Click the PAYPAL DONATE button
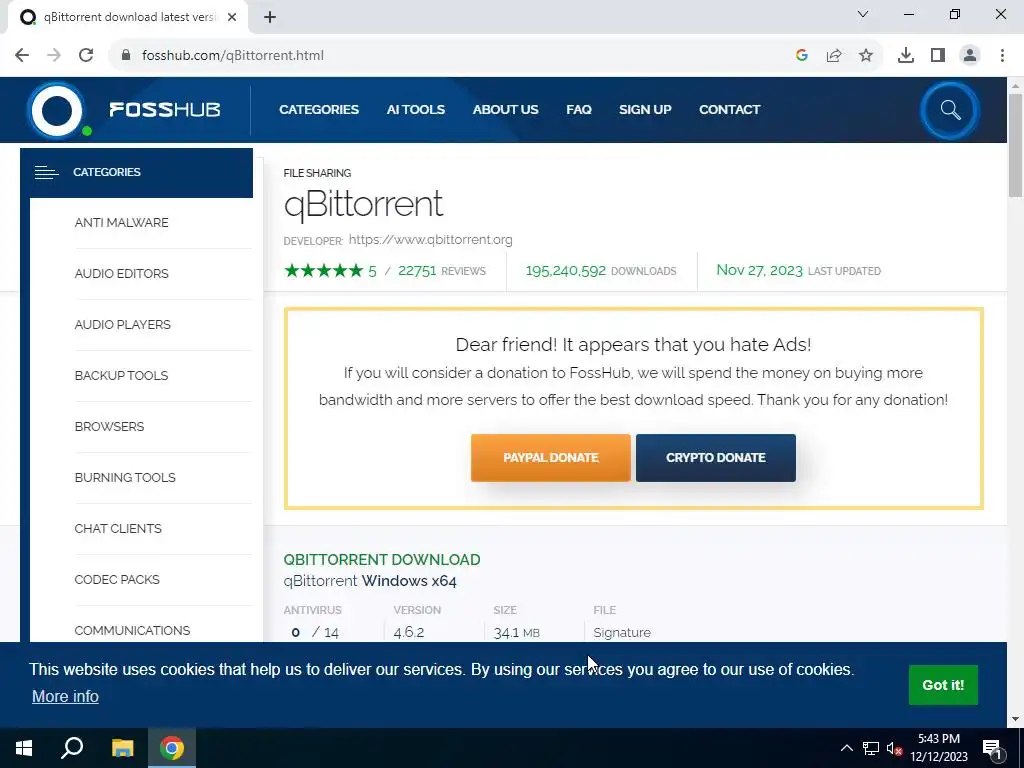Screen dimensions: 1024x768 point(551,458)
